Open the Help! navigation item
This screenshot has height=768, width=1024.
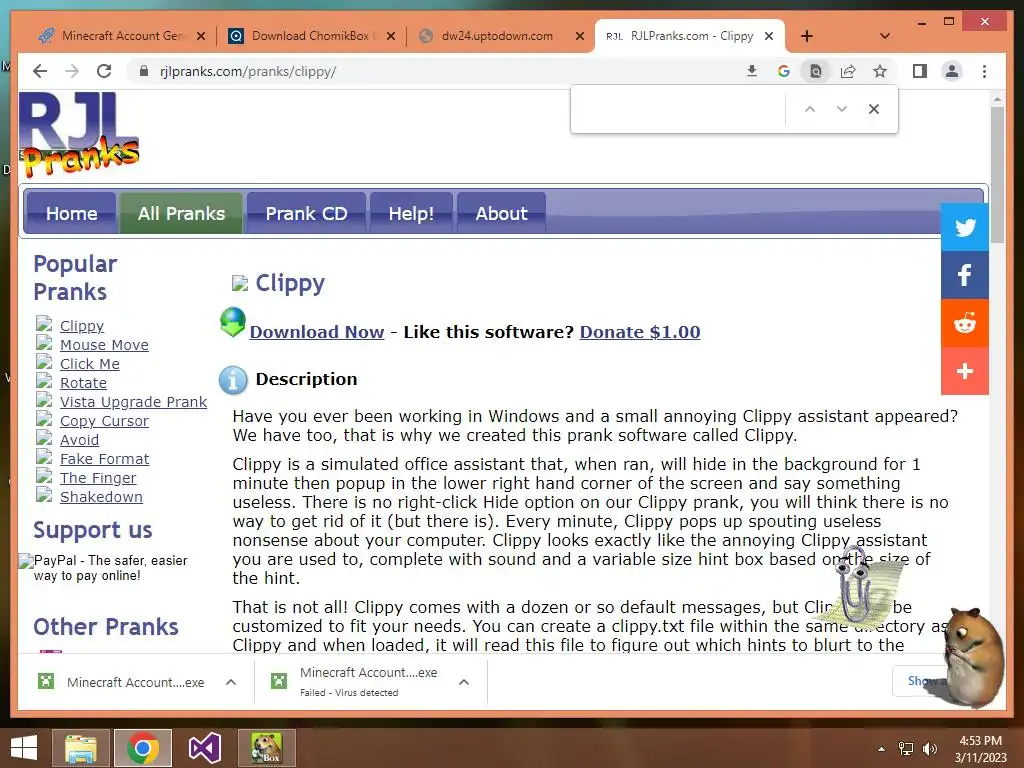pos(411,213)
